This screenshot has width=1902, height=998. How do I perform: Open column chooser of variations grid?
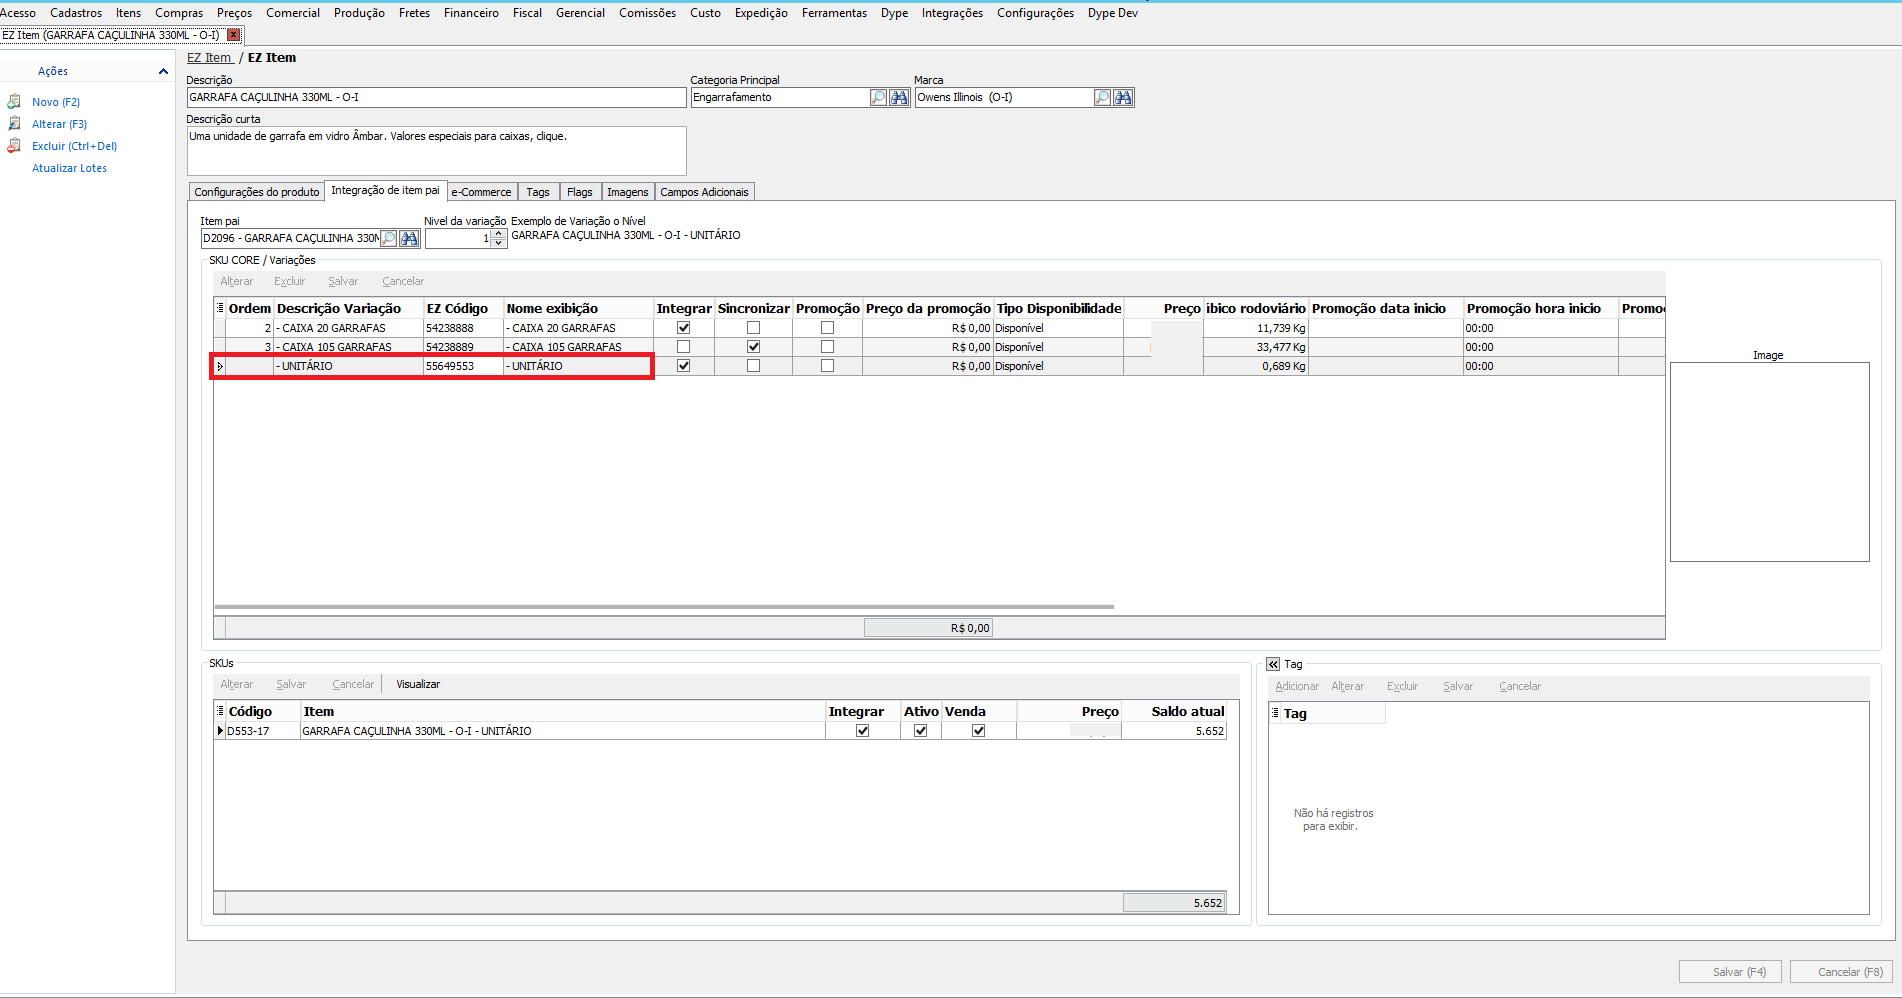[x=220, y=308]
